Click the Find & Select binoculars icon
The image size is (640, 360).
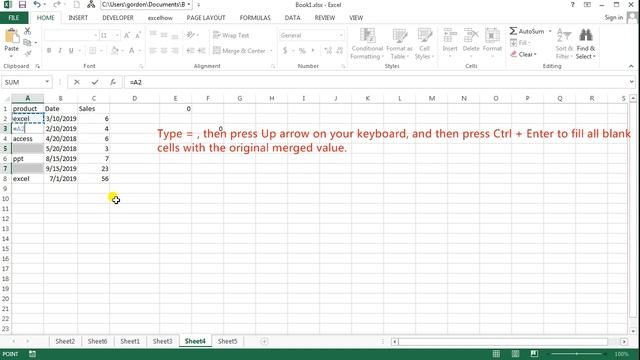[x=586, y=36]
